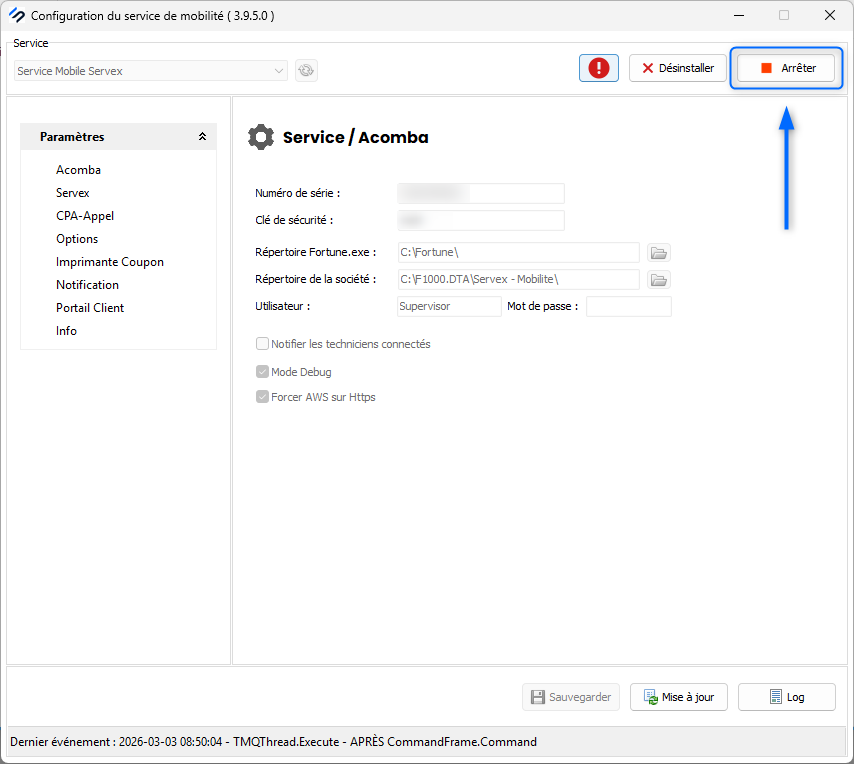This screenshot has height=764, width=854.
Task: Toggle the Mode Debug checkbox
Action: (x=263, y=372)
